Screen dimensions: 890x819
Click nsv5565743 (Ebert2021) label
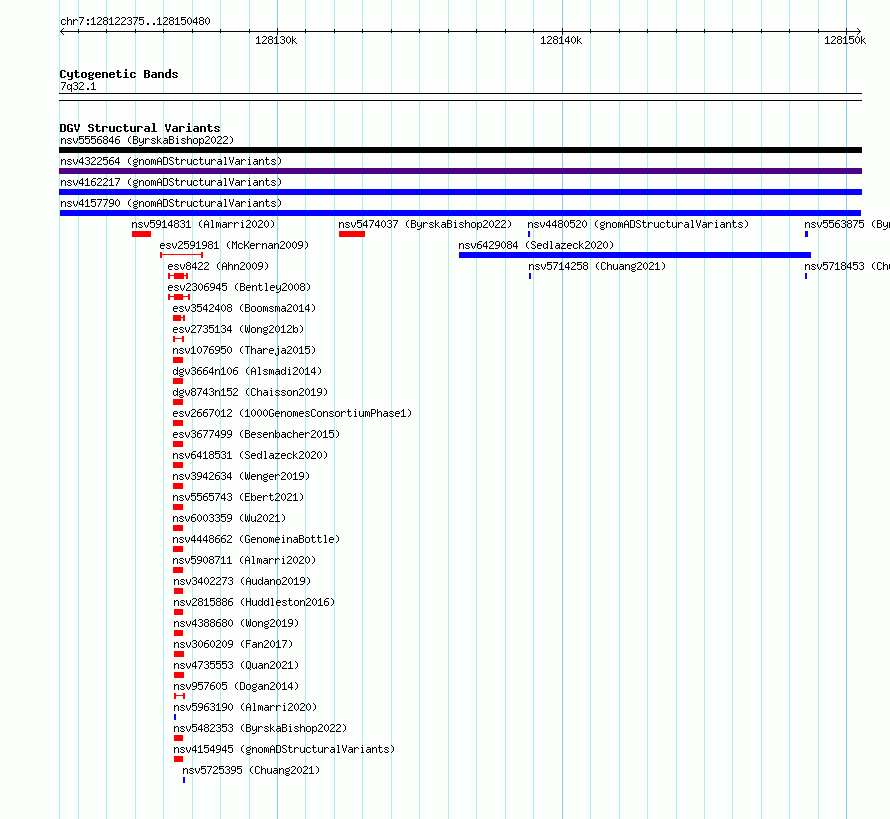coord(238,497)
